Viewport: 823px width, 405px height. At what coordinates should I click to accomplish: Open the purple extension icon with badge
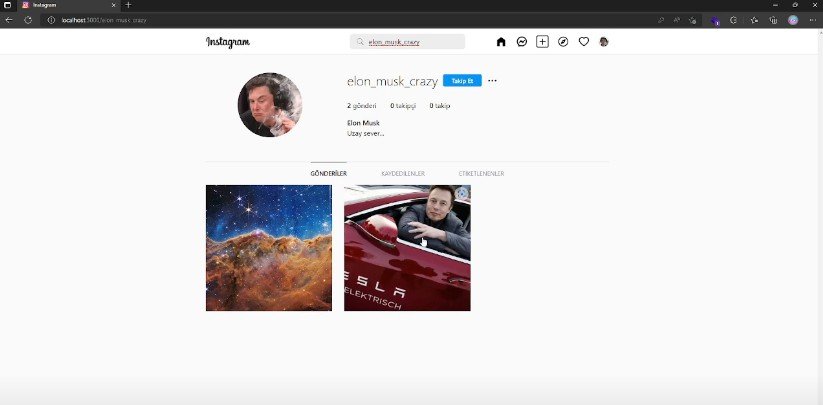[715, 20]
